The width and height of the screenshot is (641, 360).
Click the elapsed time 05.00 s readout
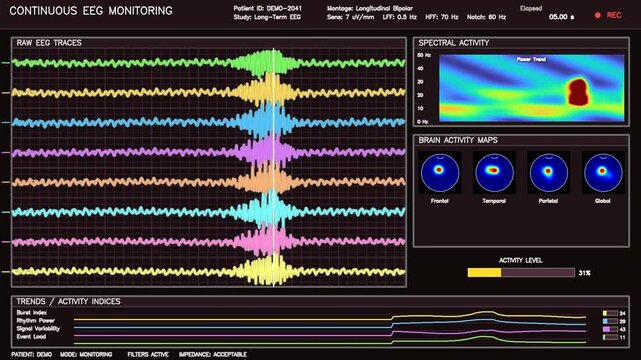pyautogui.click(x=561, y=17)
